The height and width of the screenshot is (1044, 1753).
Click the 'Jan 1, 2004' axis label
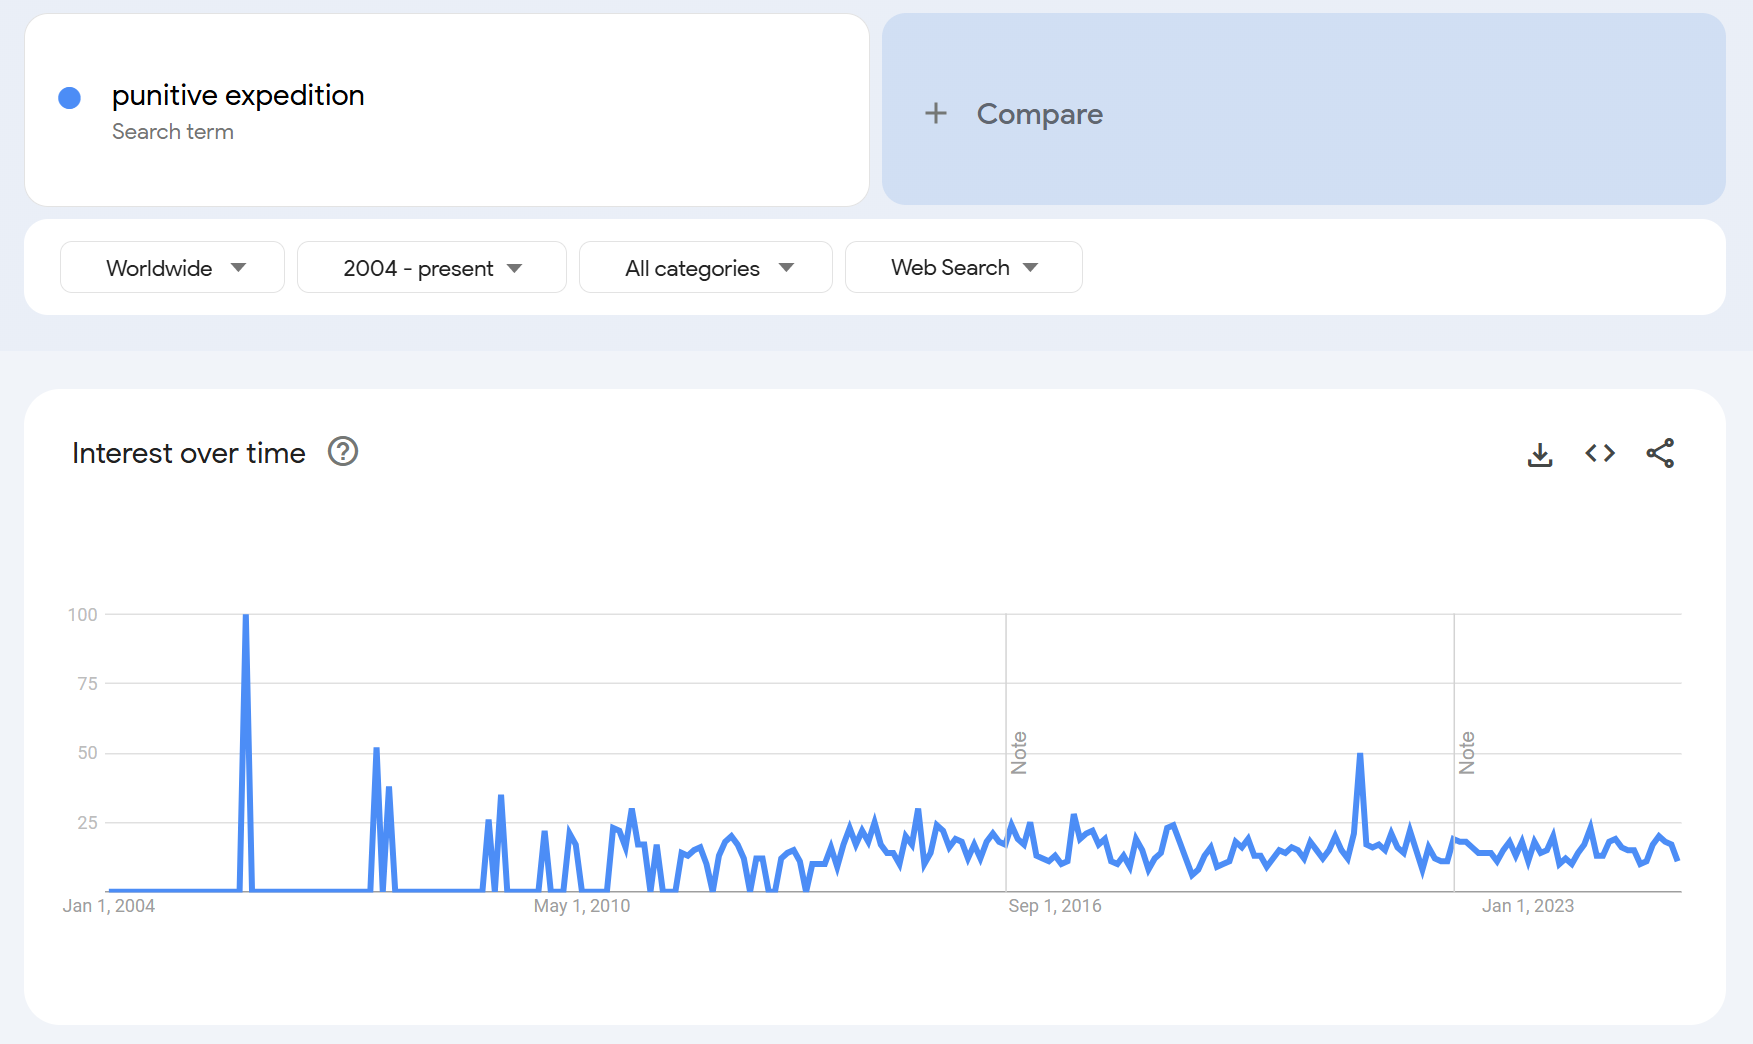(x=109, y=906)
